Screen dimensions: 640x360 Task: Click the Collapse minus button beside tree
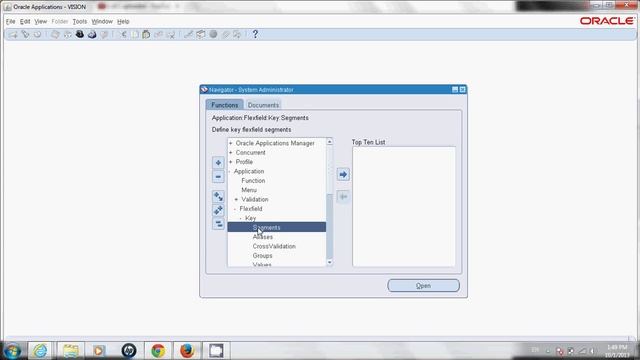coord(218,177)
